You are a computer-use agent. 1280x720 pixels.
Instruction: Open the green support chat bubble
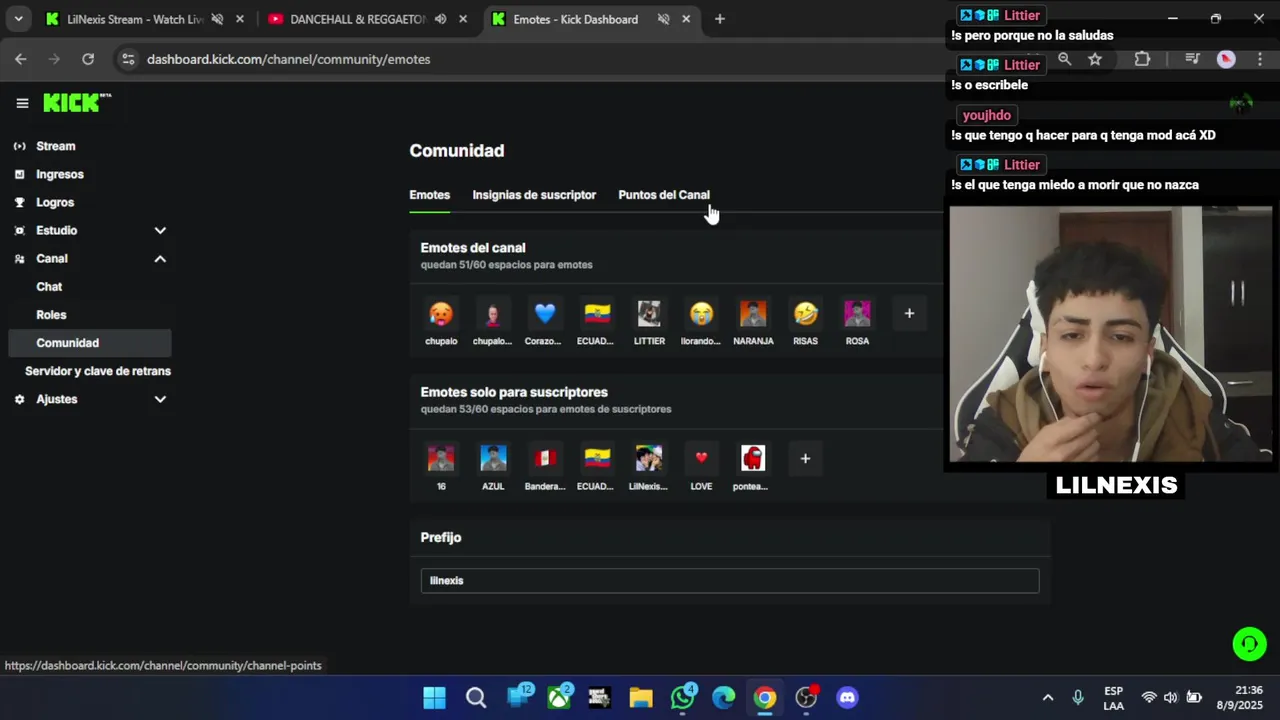click(1250, 644)
